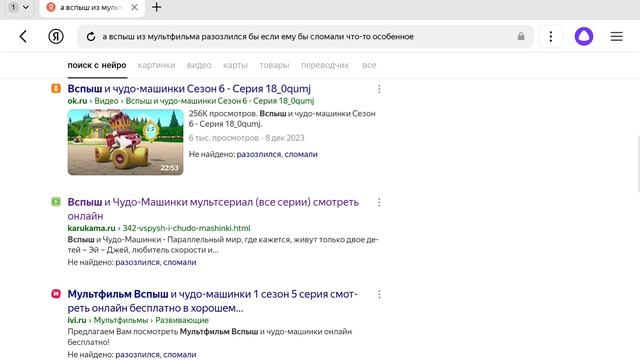Viewport: 640px width, 360px height.
Task: Click the padlock icon in the address bar
Action: tap(521, 36)
